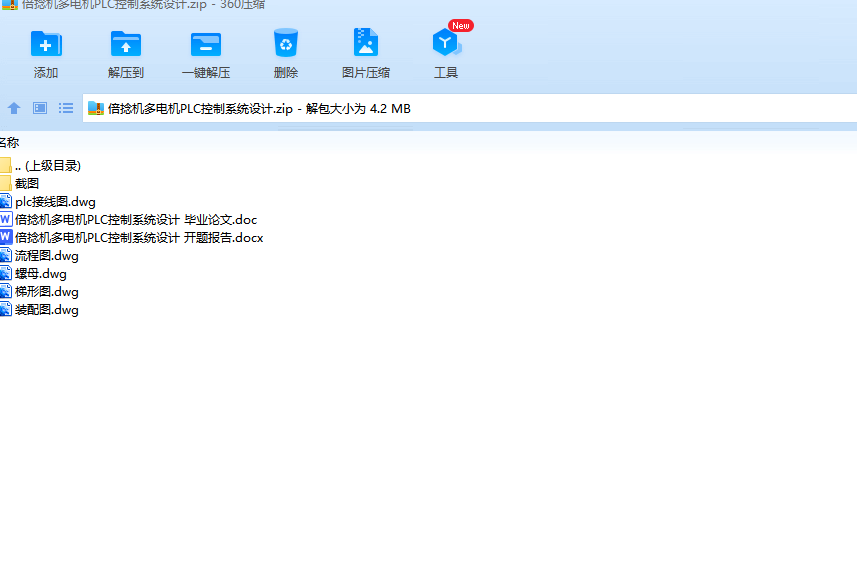Click the 名称 column header
The image size is (857, 586).
coord(9,143)
